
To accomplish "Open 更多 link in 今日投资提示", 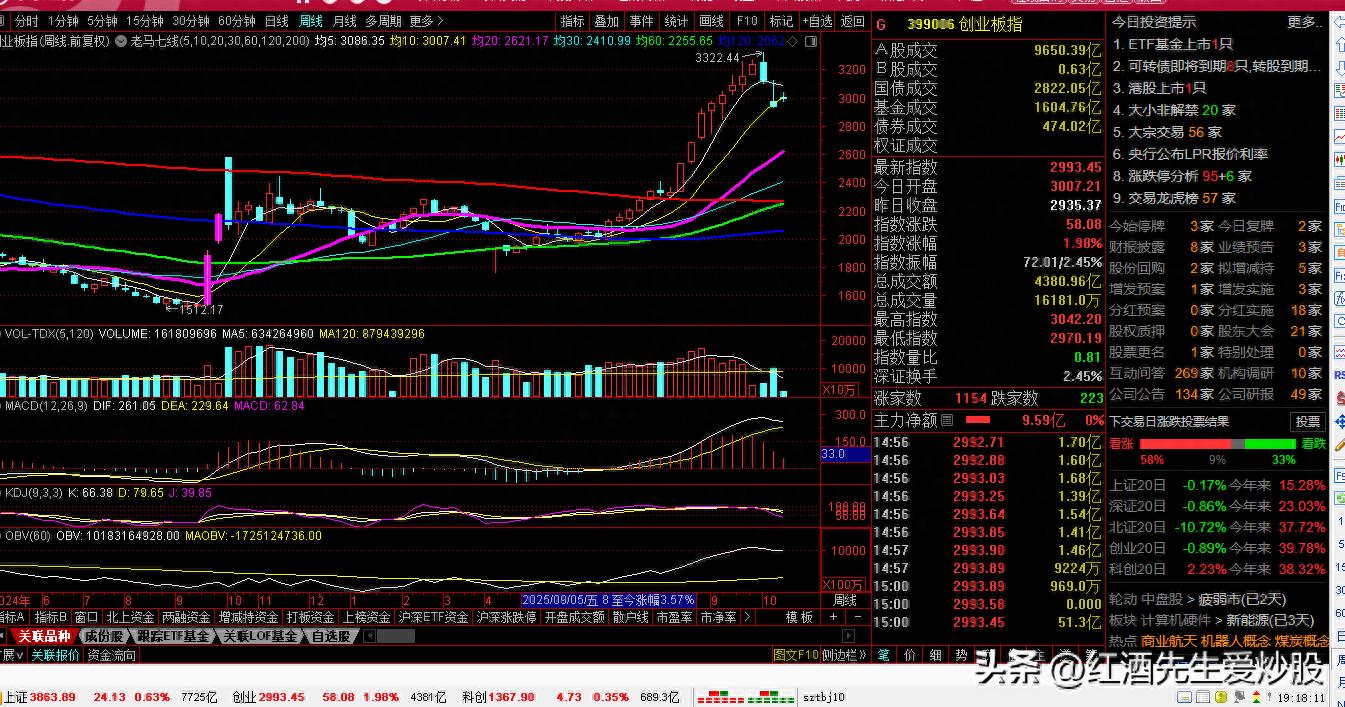I will 1305,22.
